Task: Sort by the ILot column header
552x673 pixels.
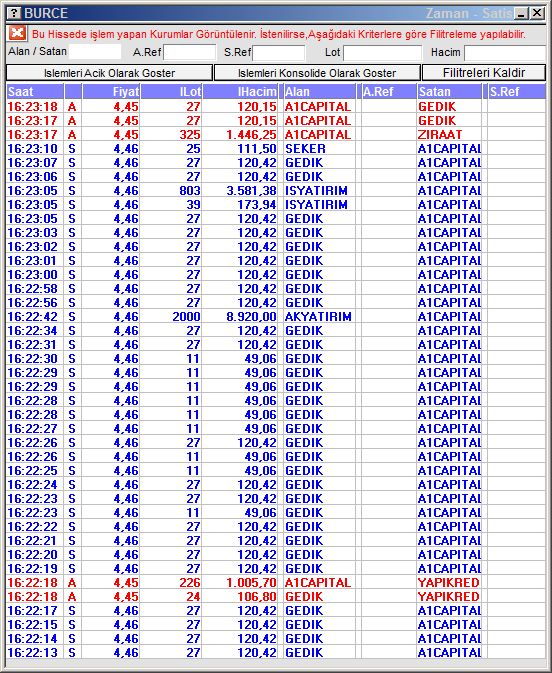Action: pos(171,91)
